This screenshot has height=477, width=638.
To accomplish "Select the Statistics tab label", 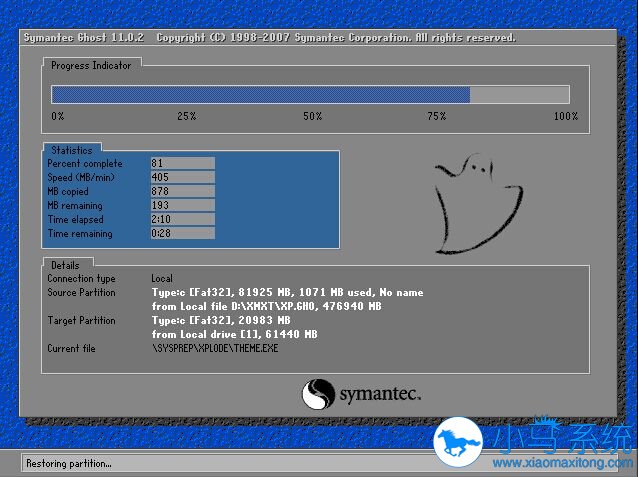I will pos(72,150).
